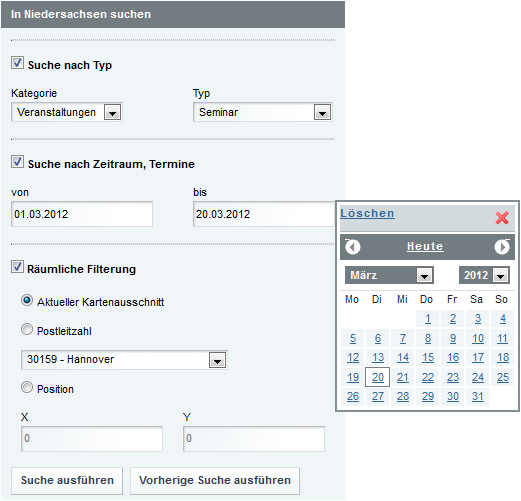Expand the 2012 year dropdown
The image size is (521, 501).
click(x=484, y=275)
